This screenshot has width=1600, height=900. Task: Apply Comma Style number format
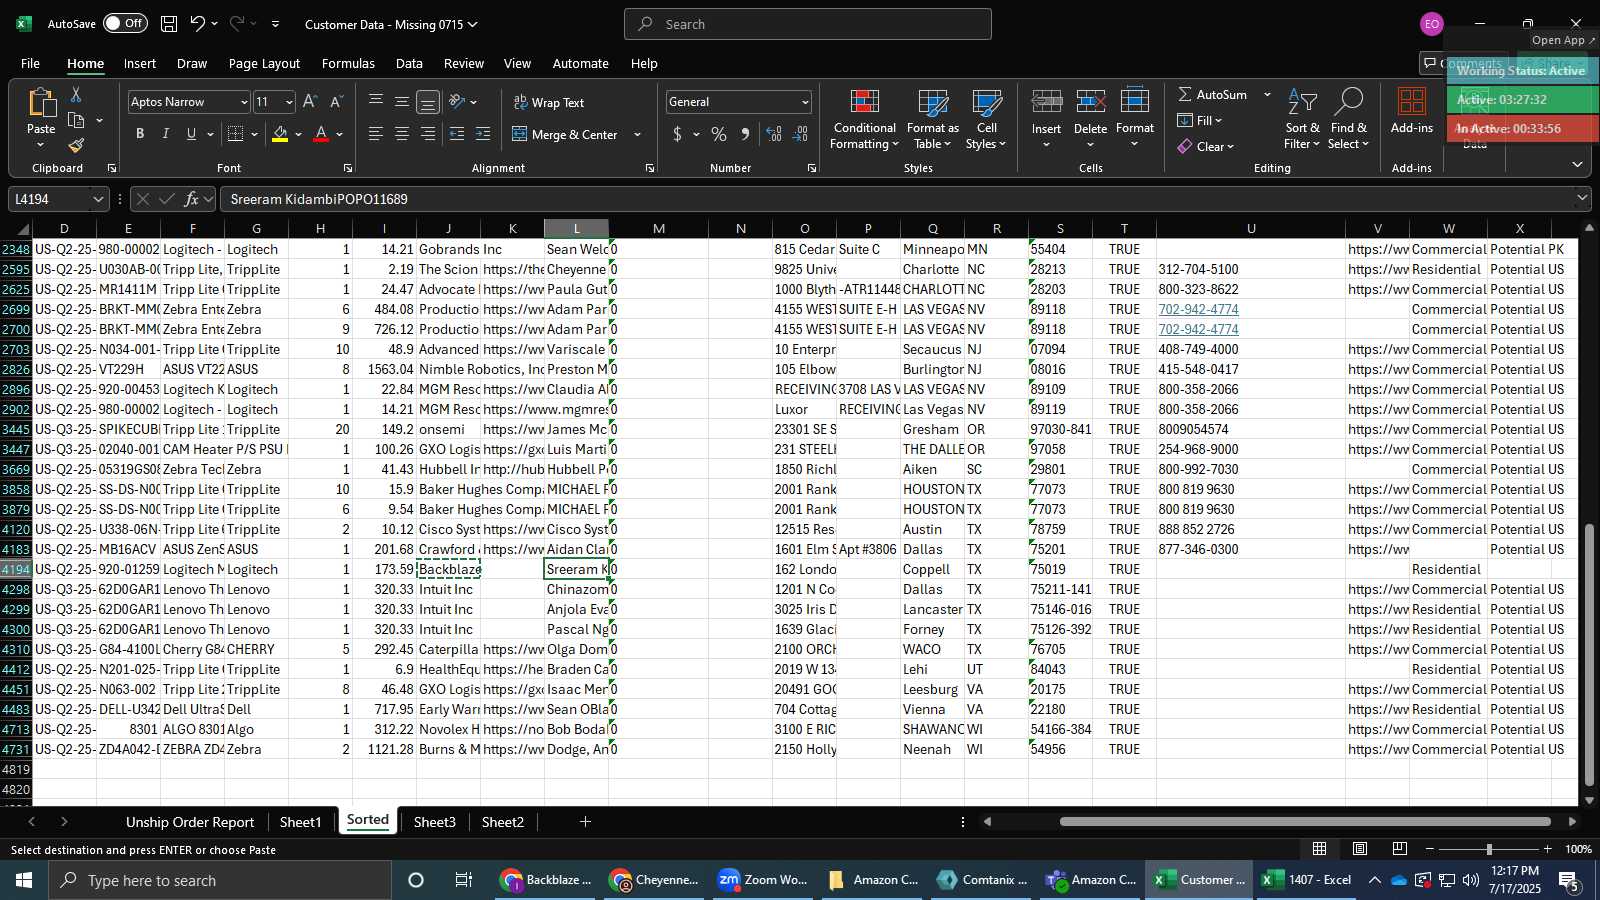click(x=745, y=134)
